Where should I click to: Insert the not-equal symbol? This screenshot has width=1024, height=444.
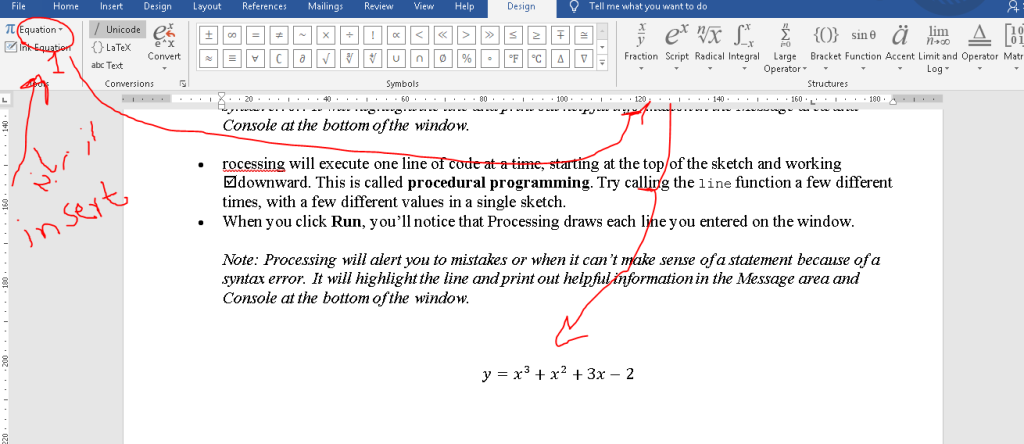(x=279, y=35)
